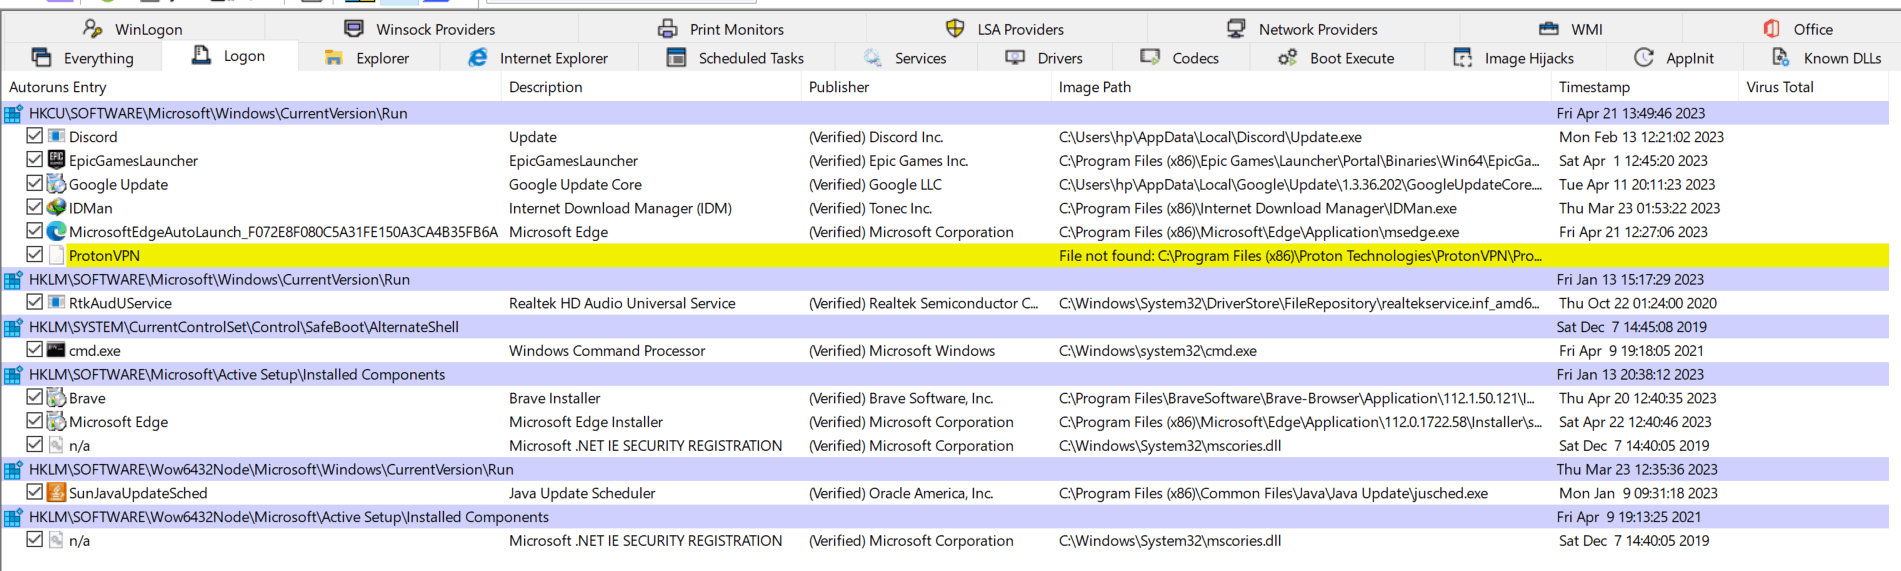Click 'Internet Download Manager (IDM)' description
1901x571 pixels.
coord(620,208)
